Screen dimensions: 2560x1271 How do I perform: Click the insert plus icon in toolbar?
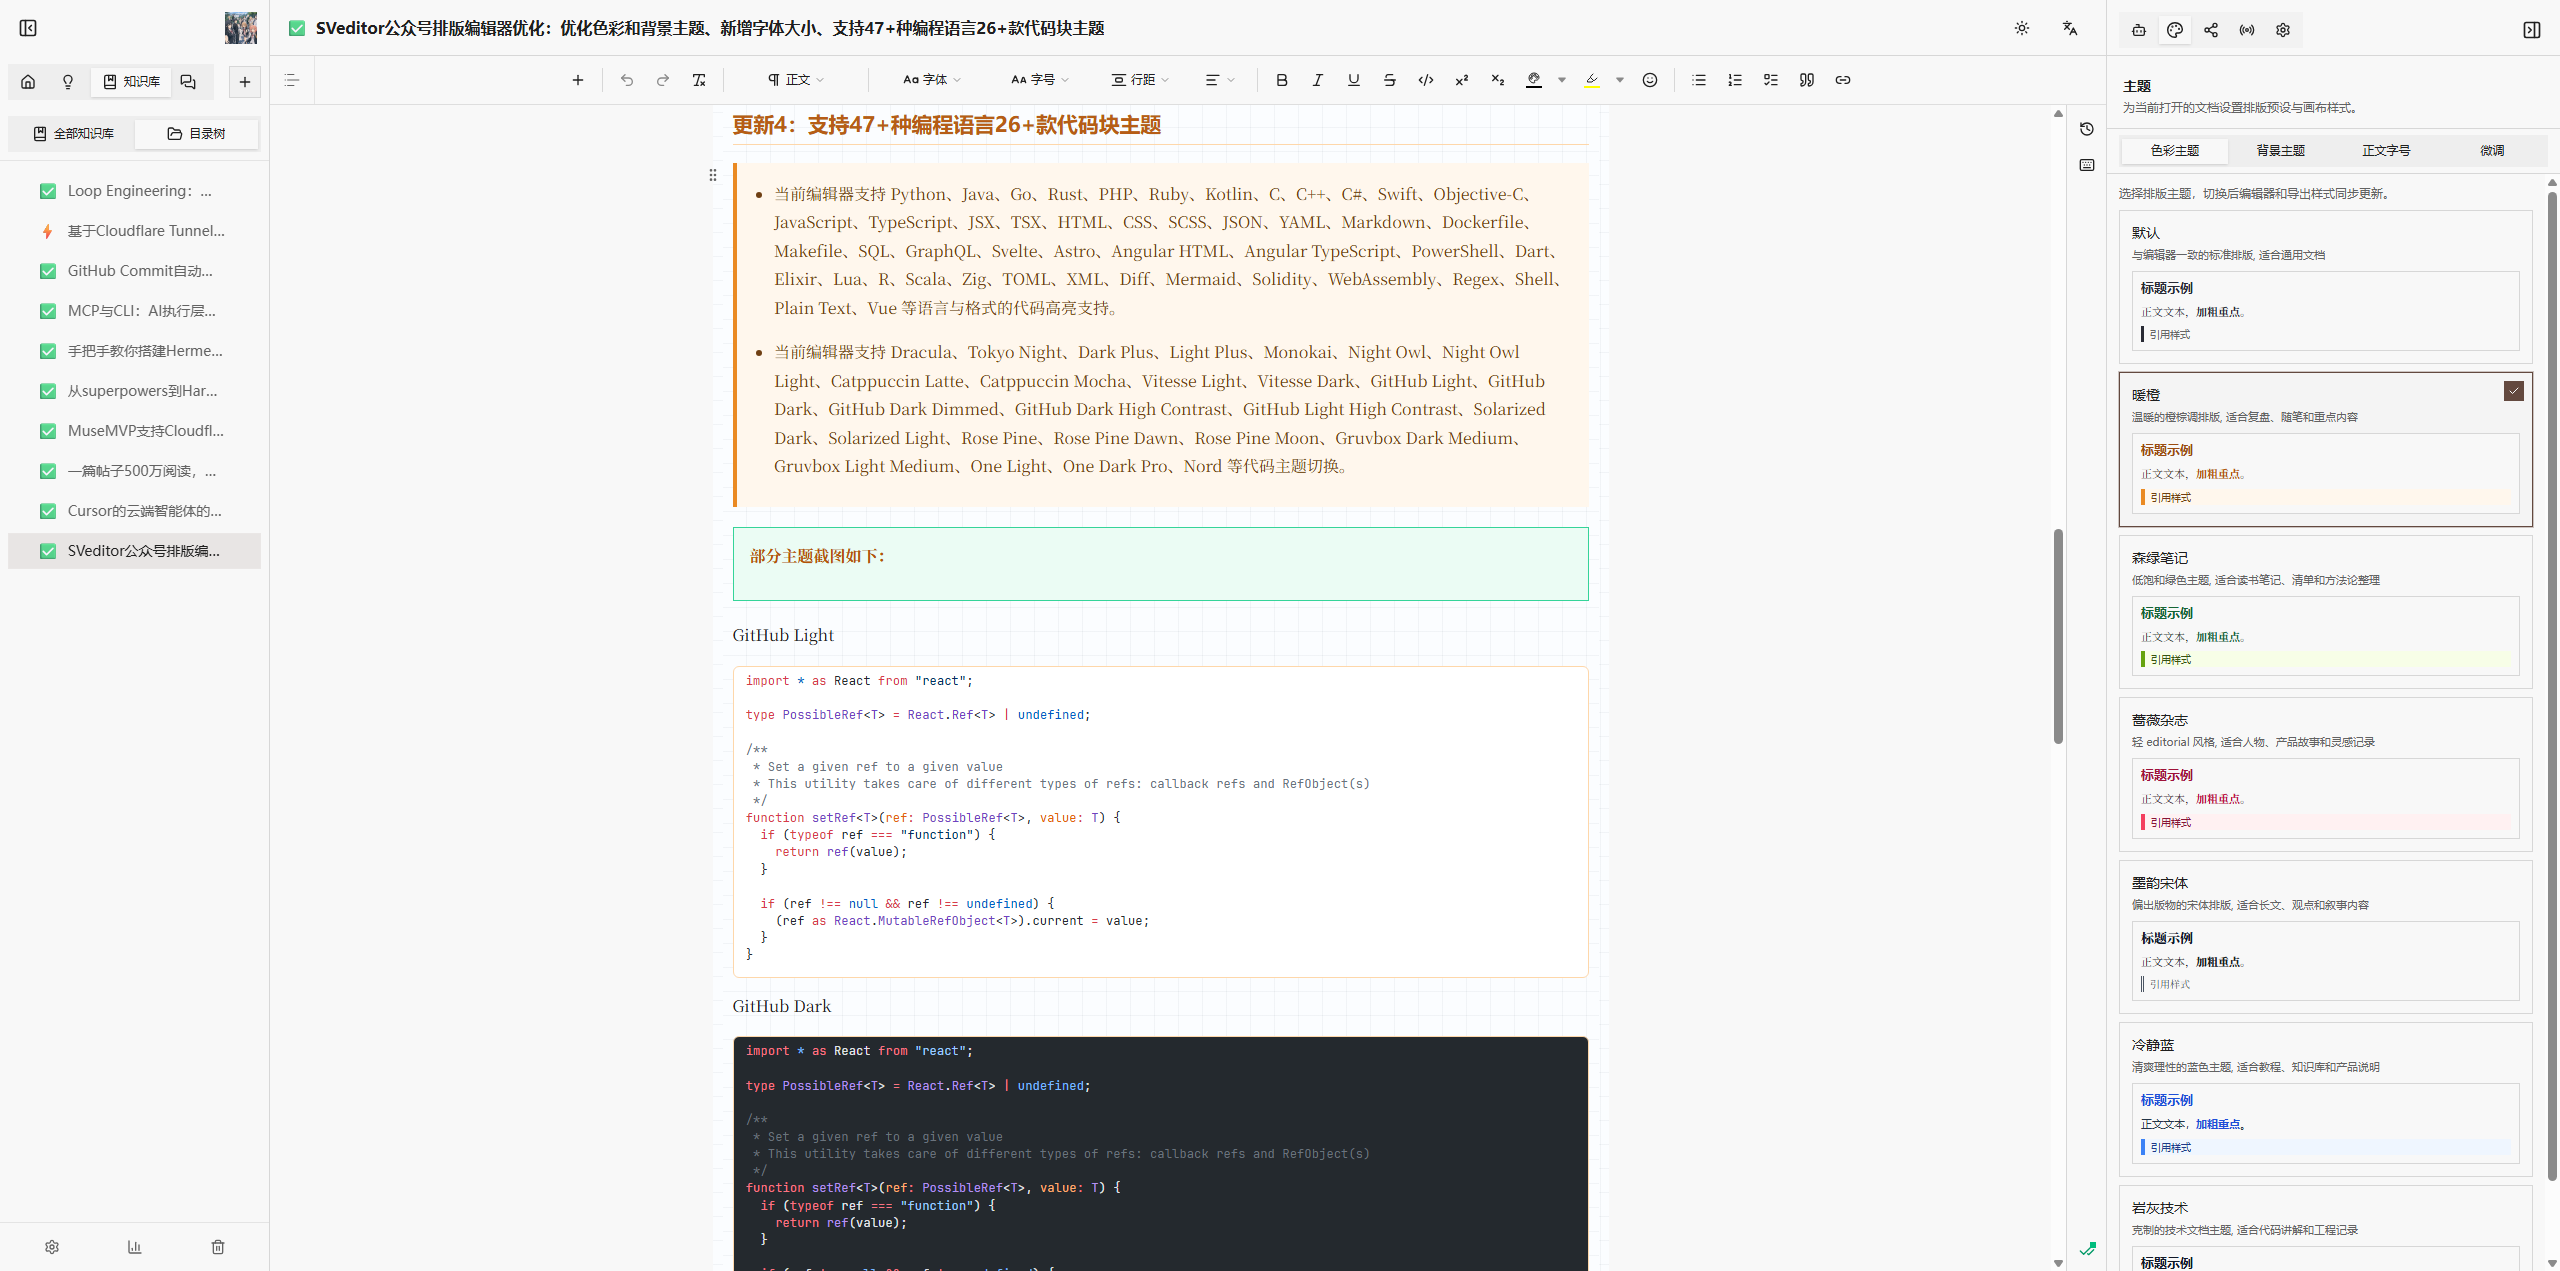(578, 80)
